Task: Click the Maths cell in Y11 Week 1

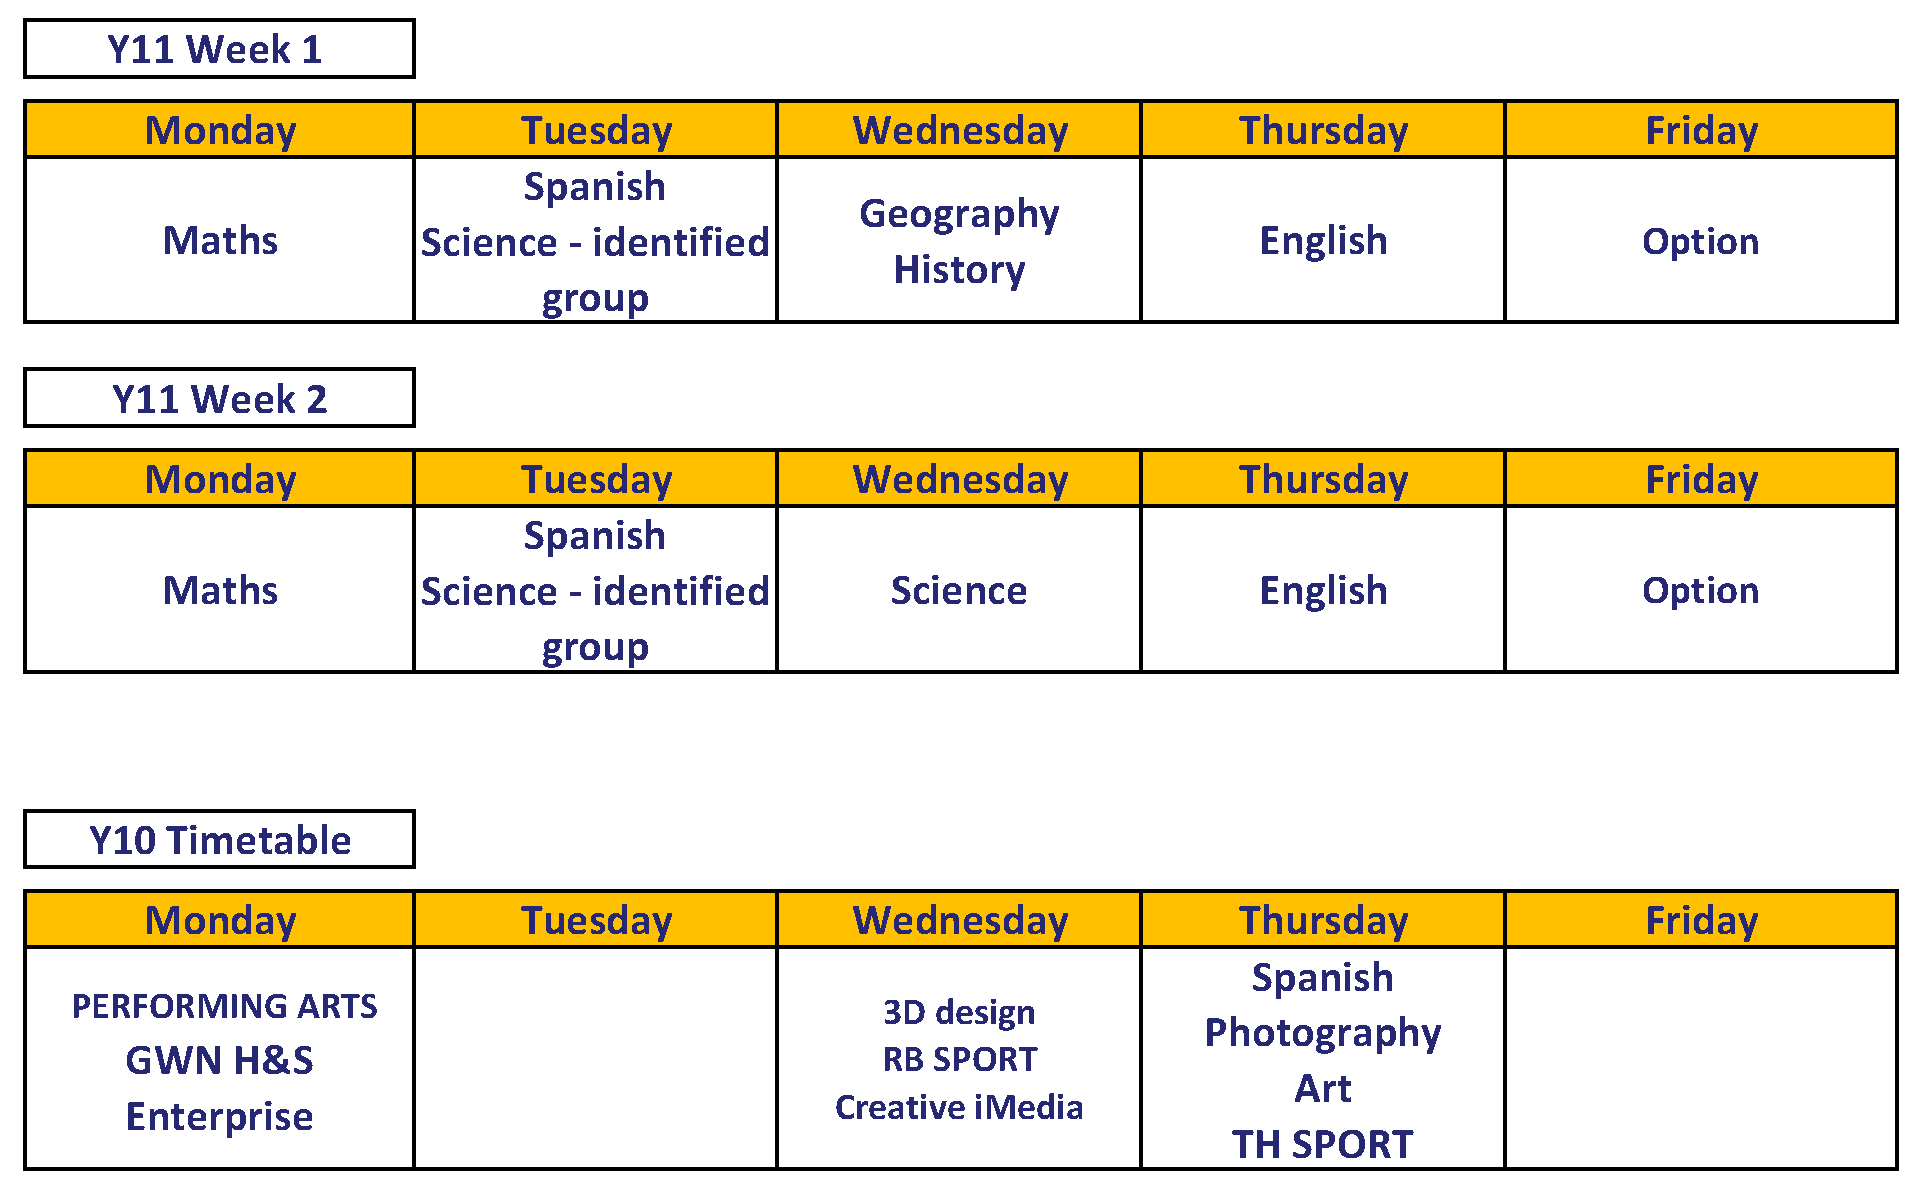Action: tap(220, 240)
